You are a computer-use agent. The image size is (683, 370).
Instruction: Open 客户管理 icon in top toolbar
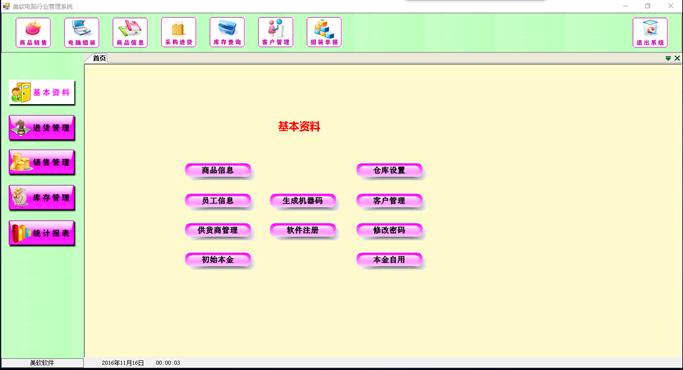coord(276,32)
